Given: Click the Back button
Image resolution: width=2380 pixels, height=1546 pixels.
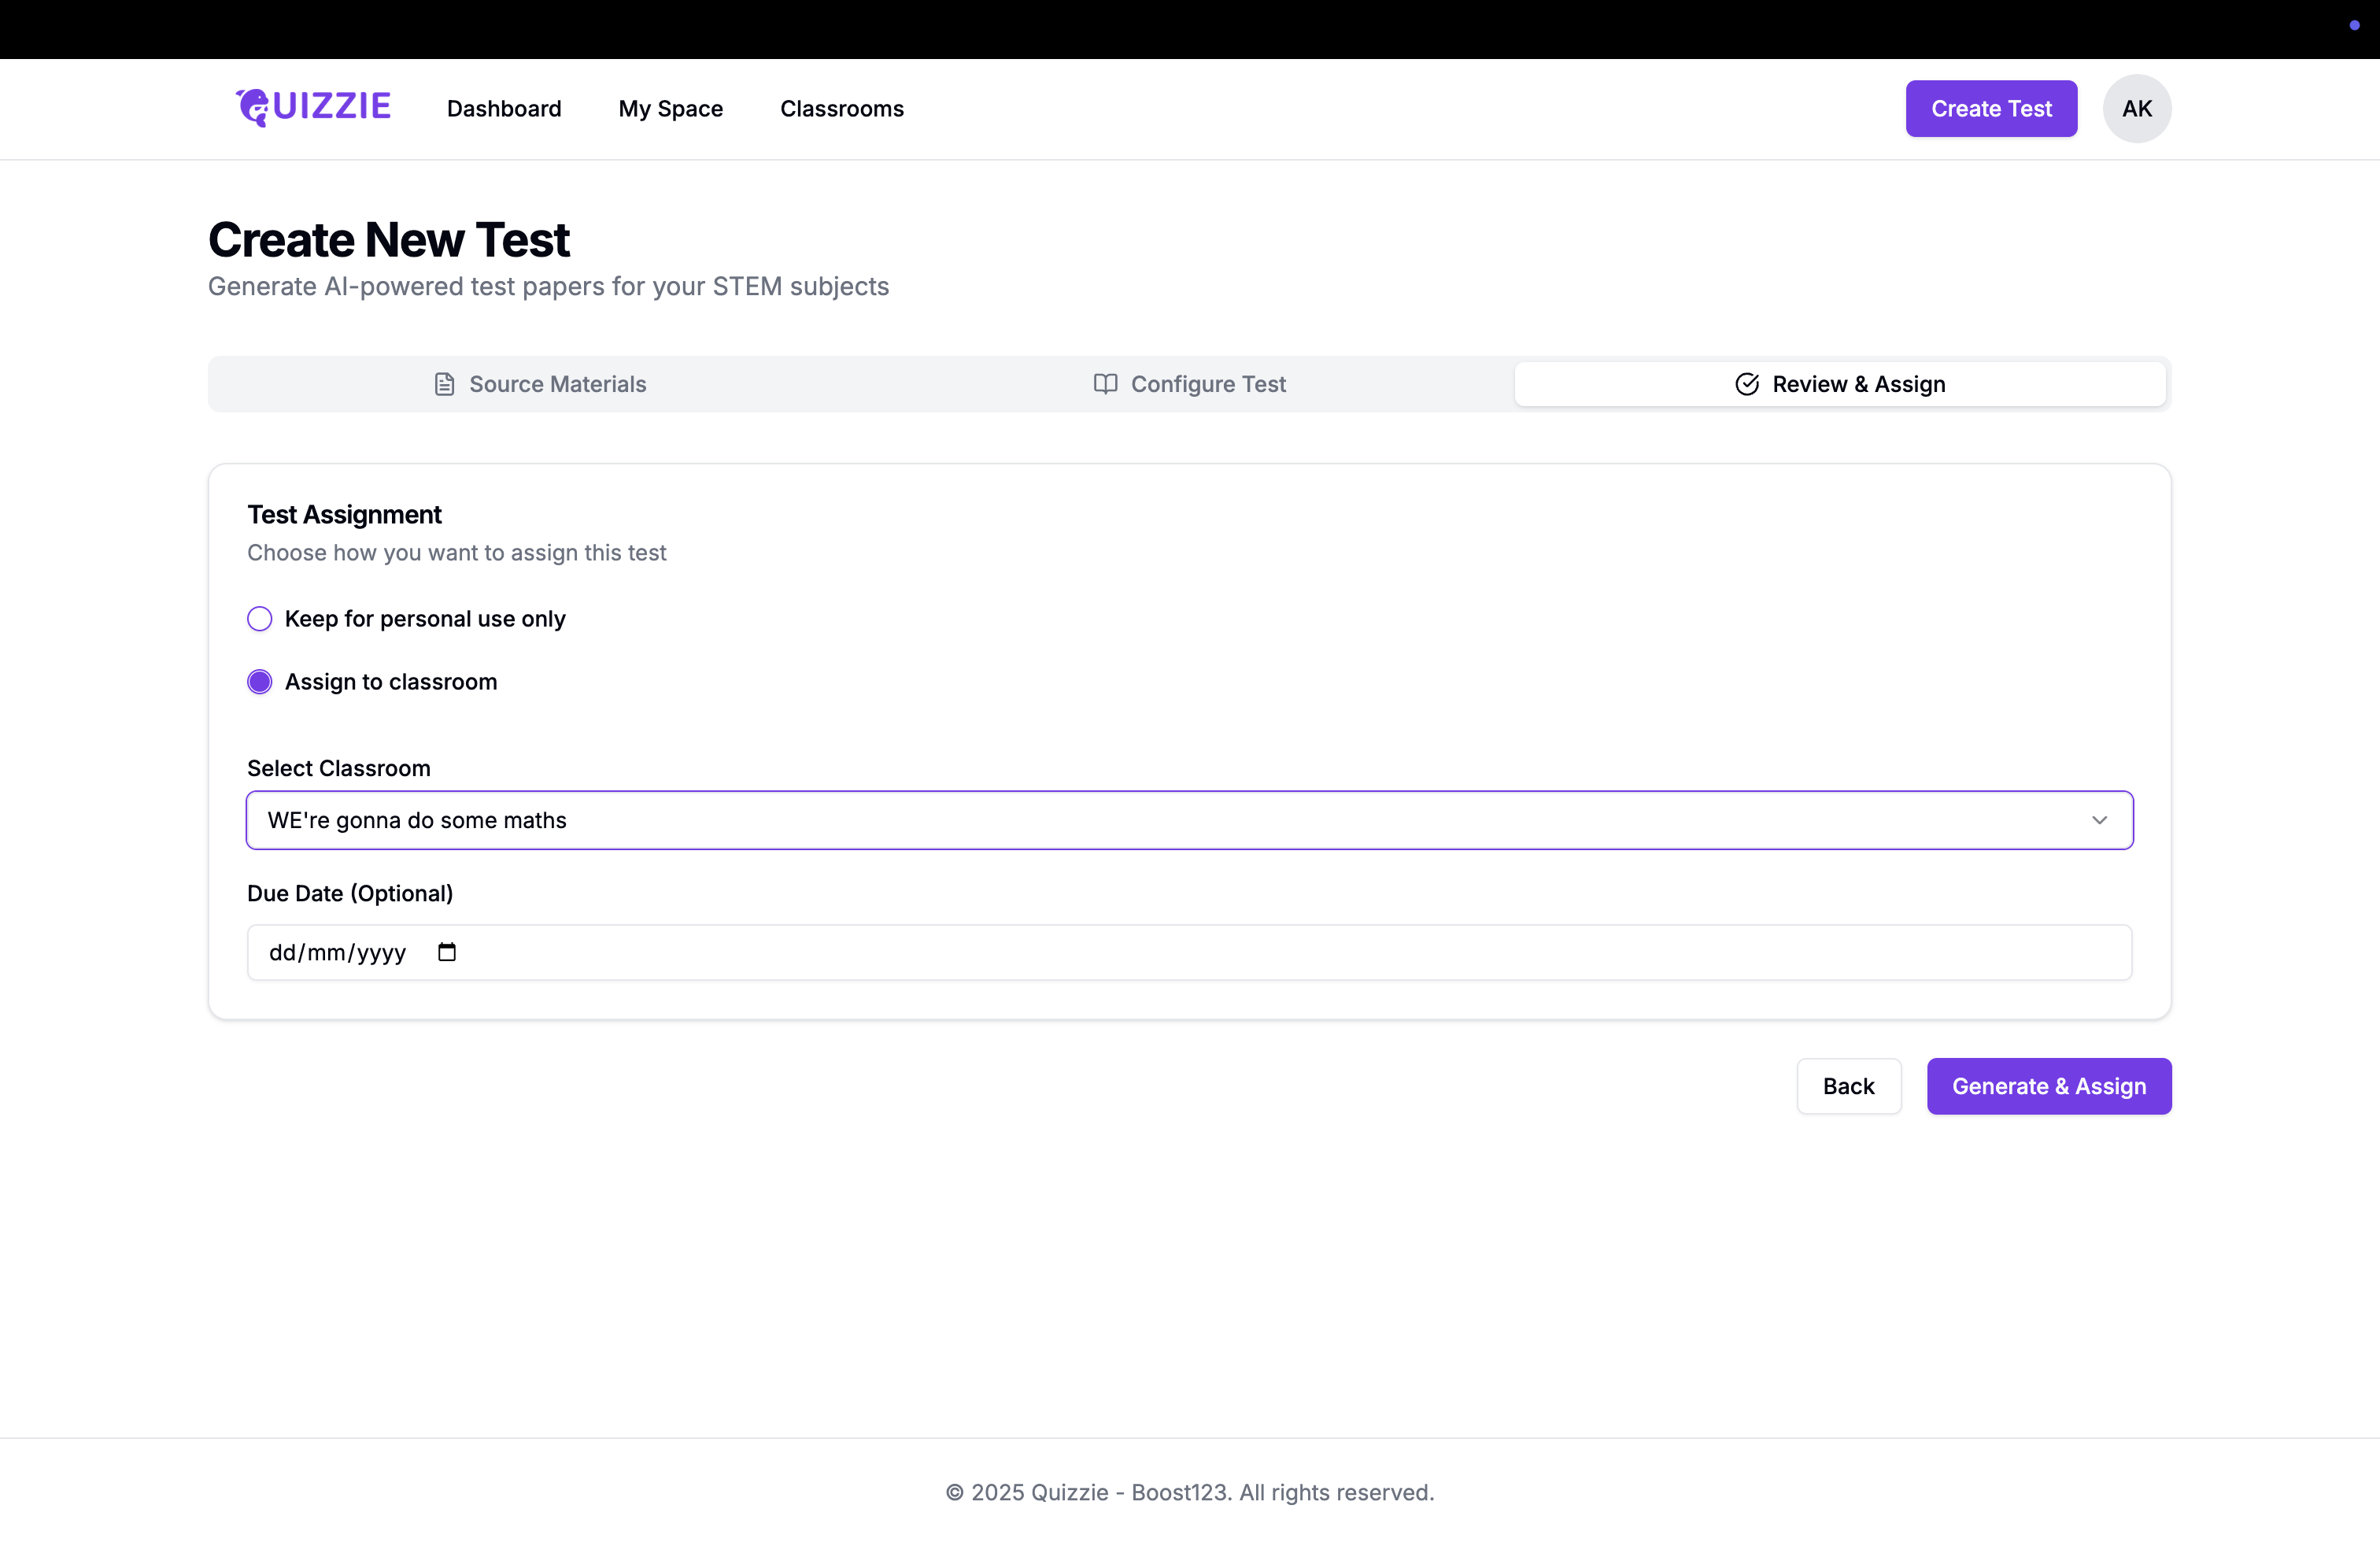Looking at the screenshot, I should (x=1848, y=1086).
